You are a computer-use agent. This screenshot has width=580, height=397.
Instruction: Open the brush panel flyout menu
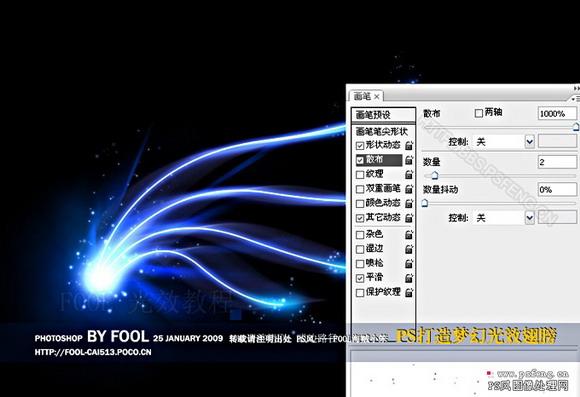[x=576, y=99]
